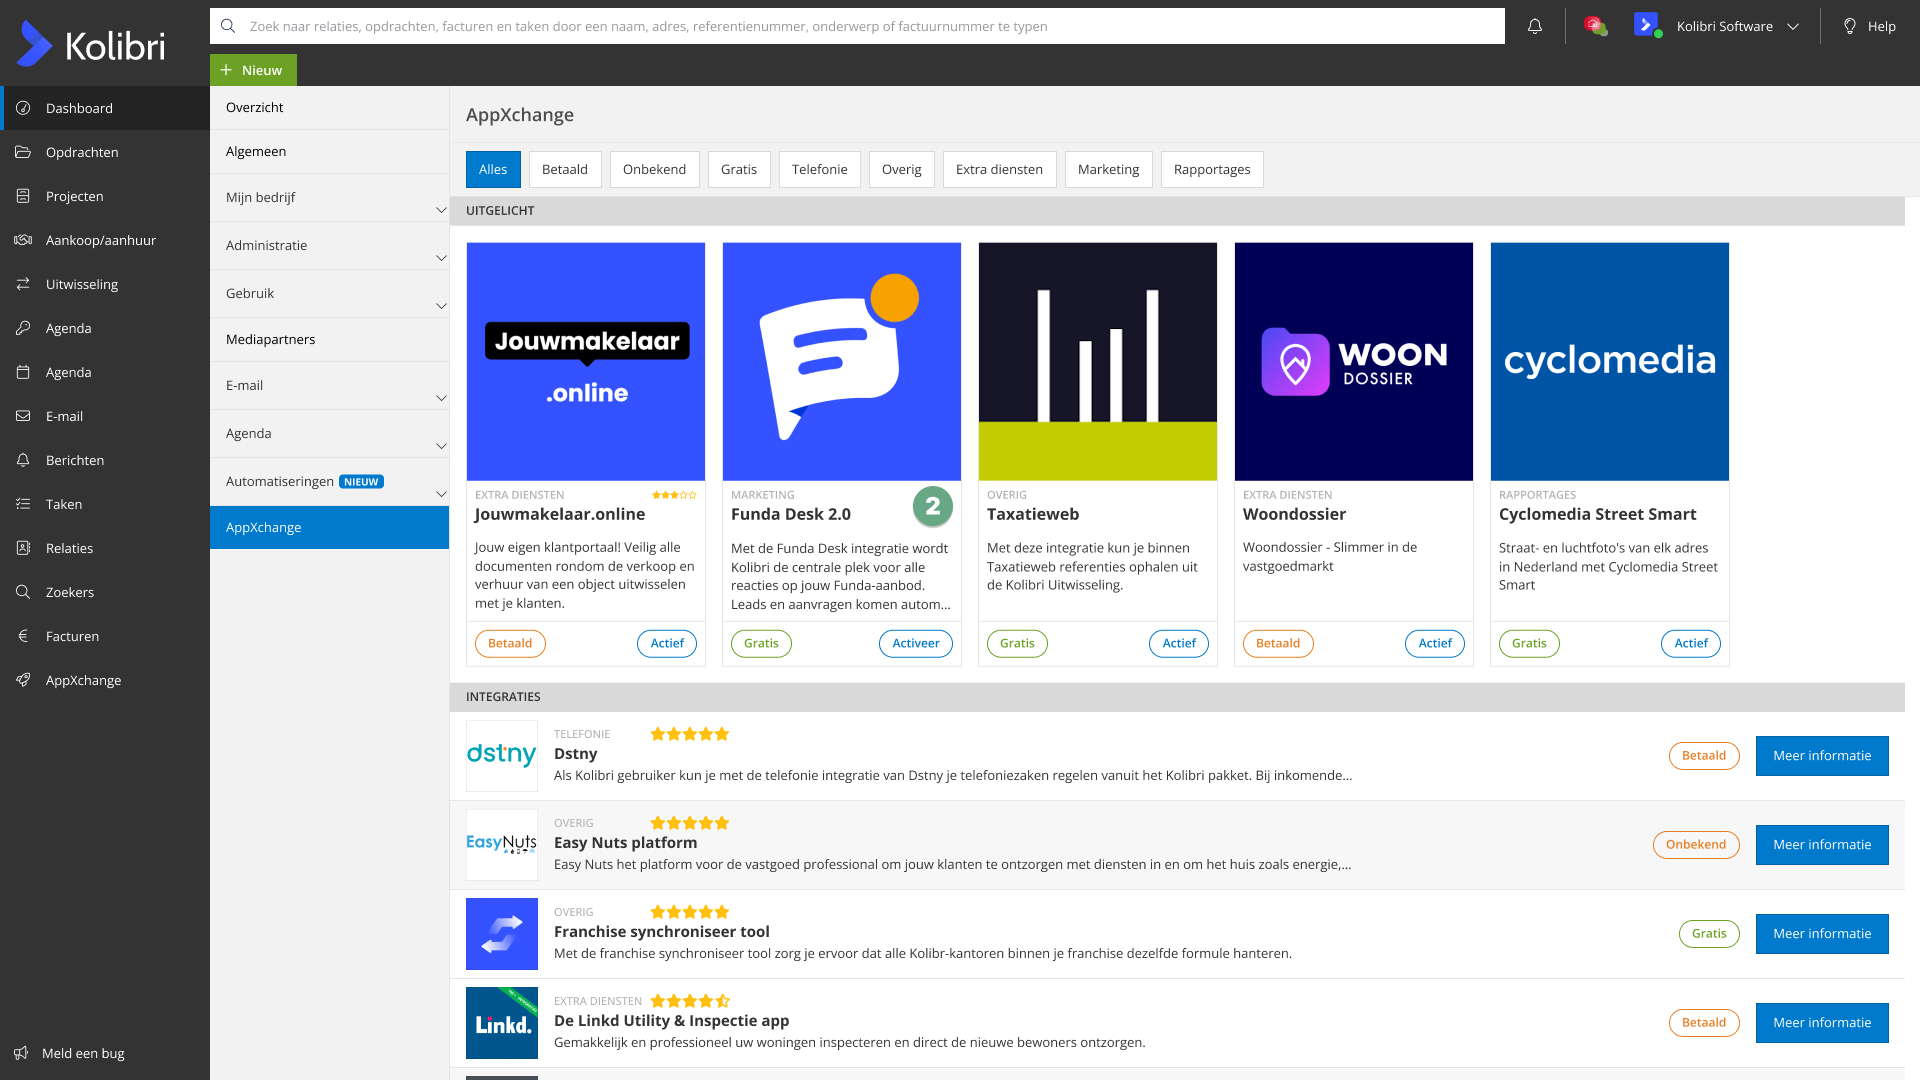Expand the Mijn bedrijf submenu
The height and width of the screenshot is (1080, 1920).
(x=440, y=209)
